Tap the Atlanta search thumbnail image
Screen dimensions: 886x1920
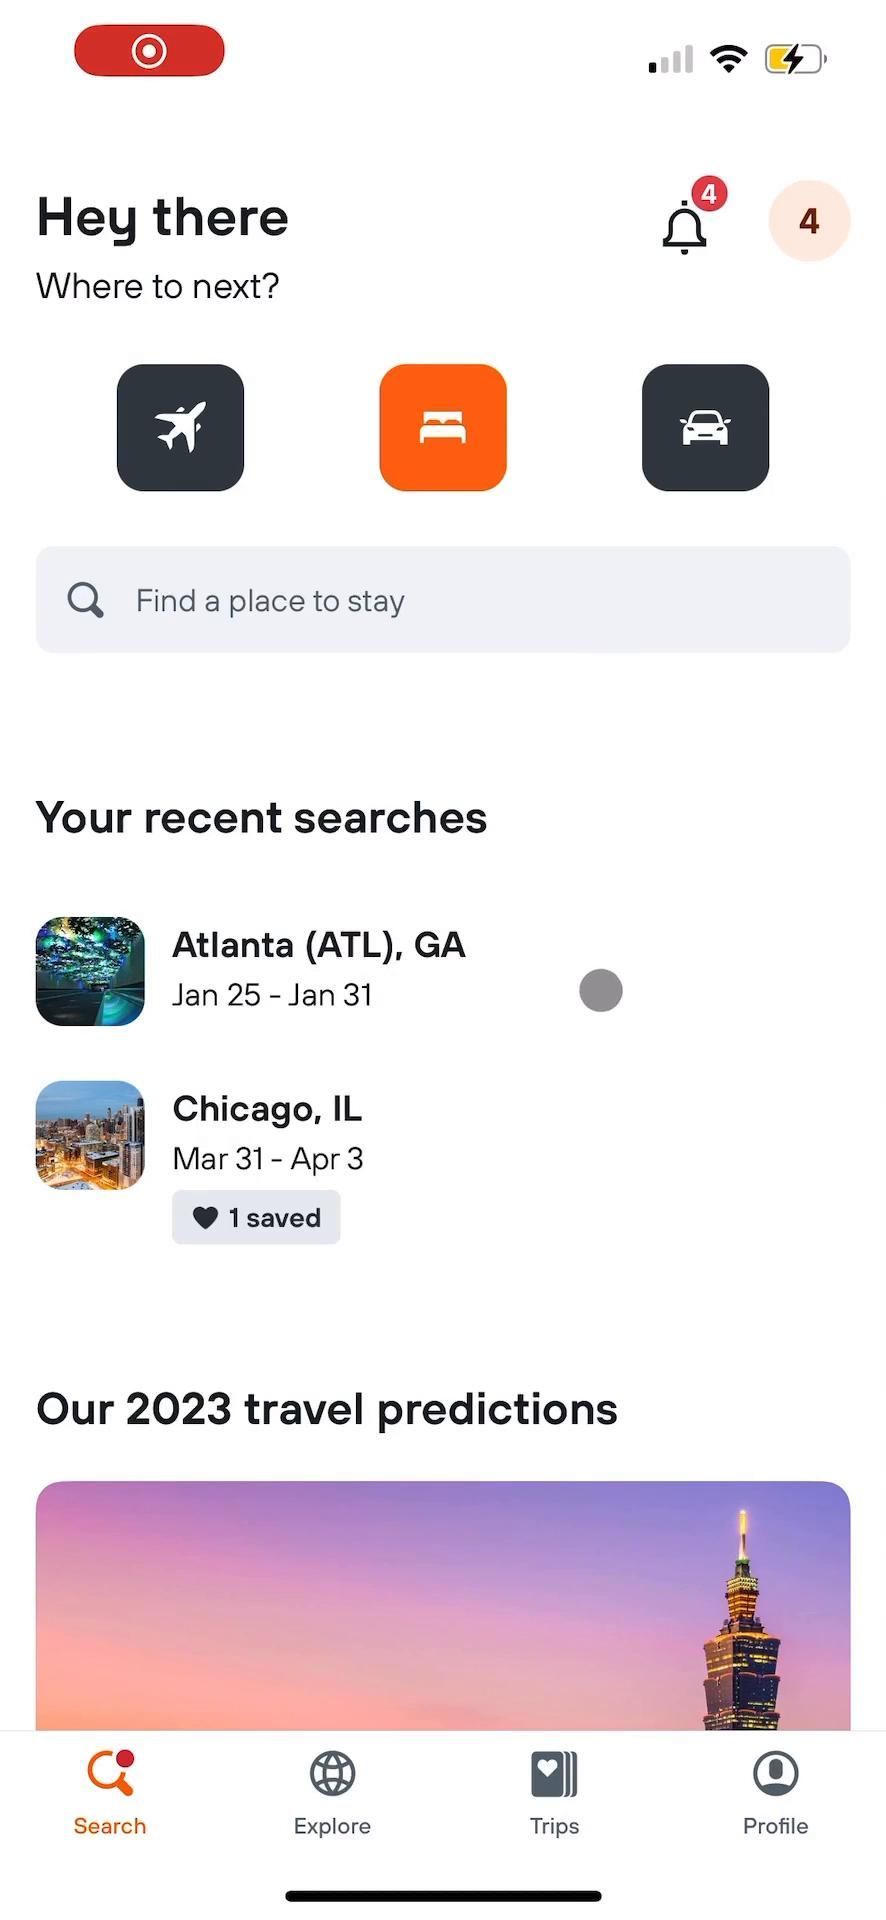pos(90,971)
